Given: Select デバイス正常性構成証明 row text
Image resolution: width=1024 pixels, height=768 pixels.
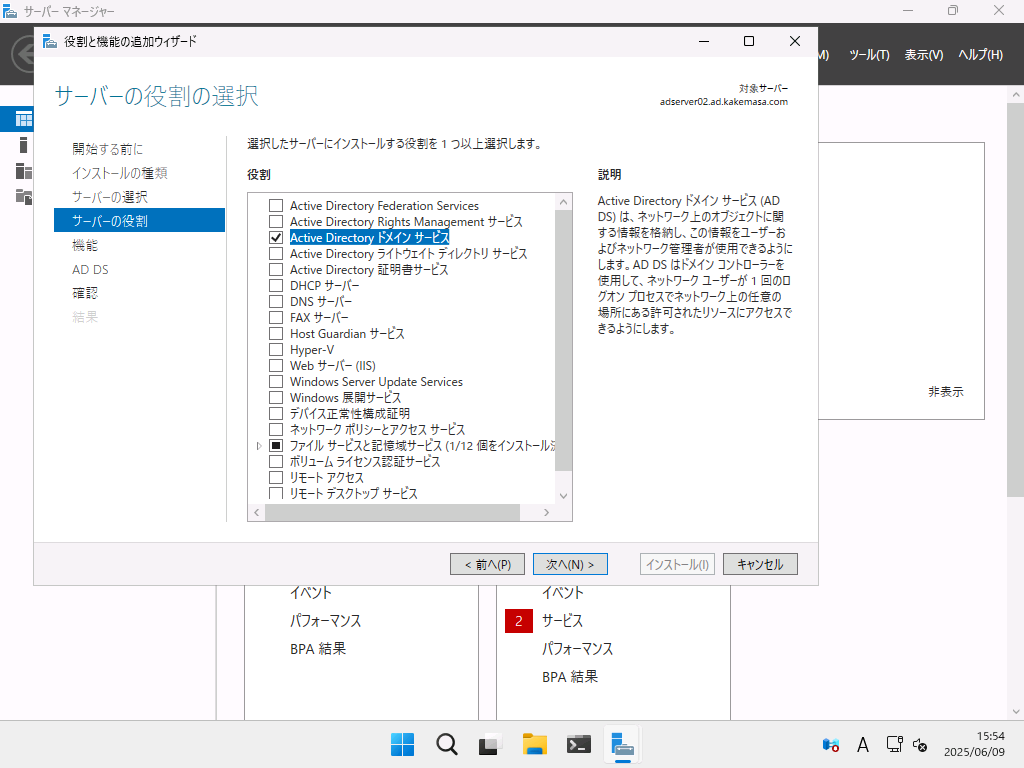Looking at the screenshot, I should pyautogui.click(x=350, y=413).
